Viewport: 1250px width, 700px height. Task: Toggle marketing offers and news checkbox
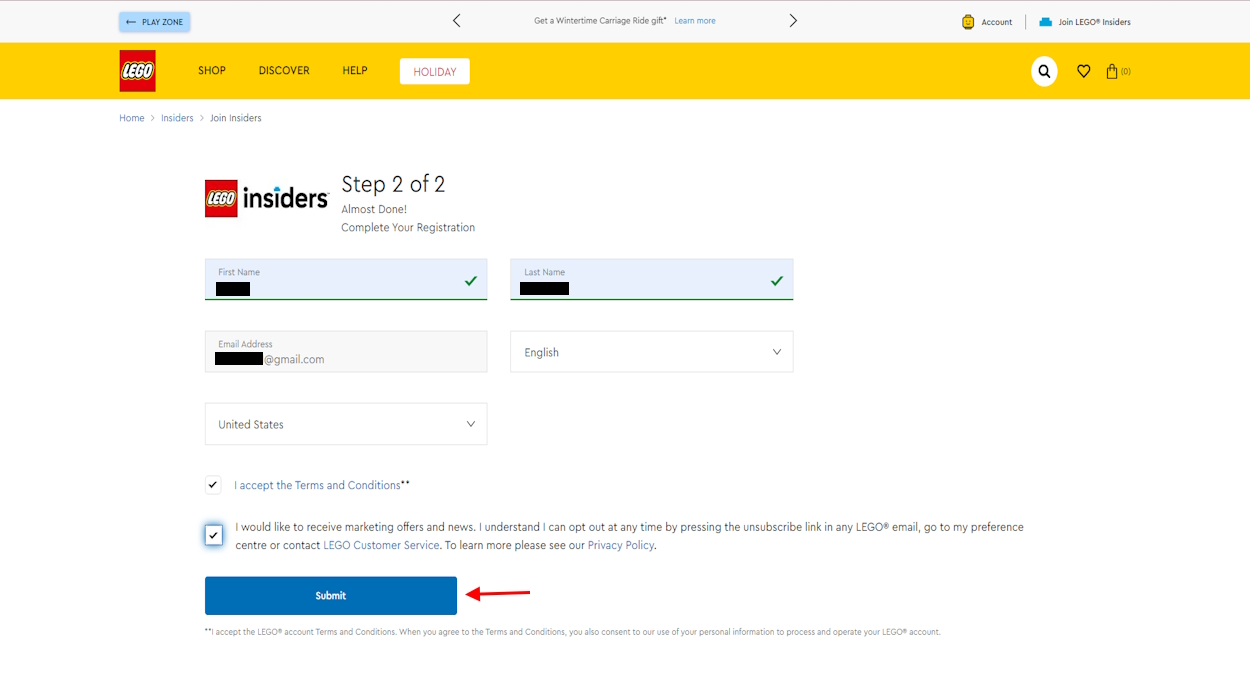[x=214, y=535]
